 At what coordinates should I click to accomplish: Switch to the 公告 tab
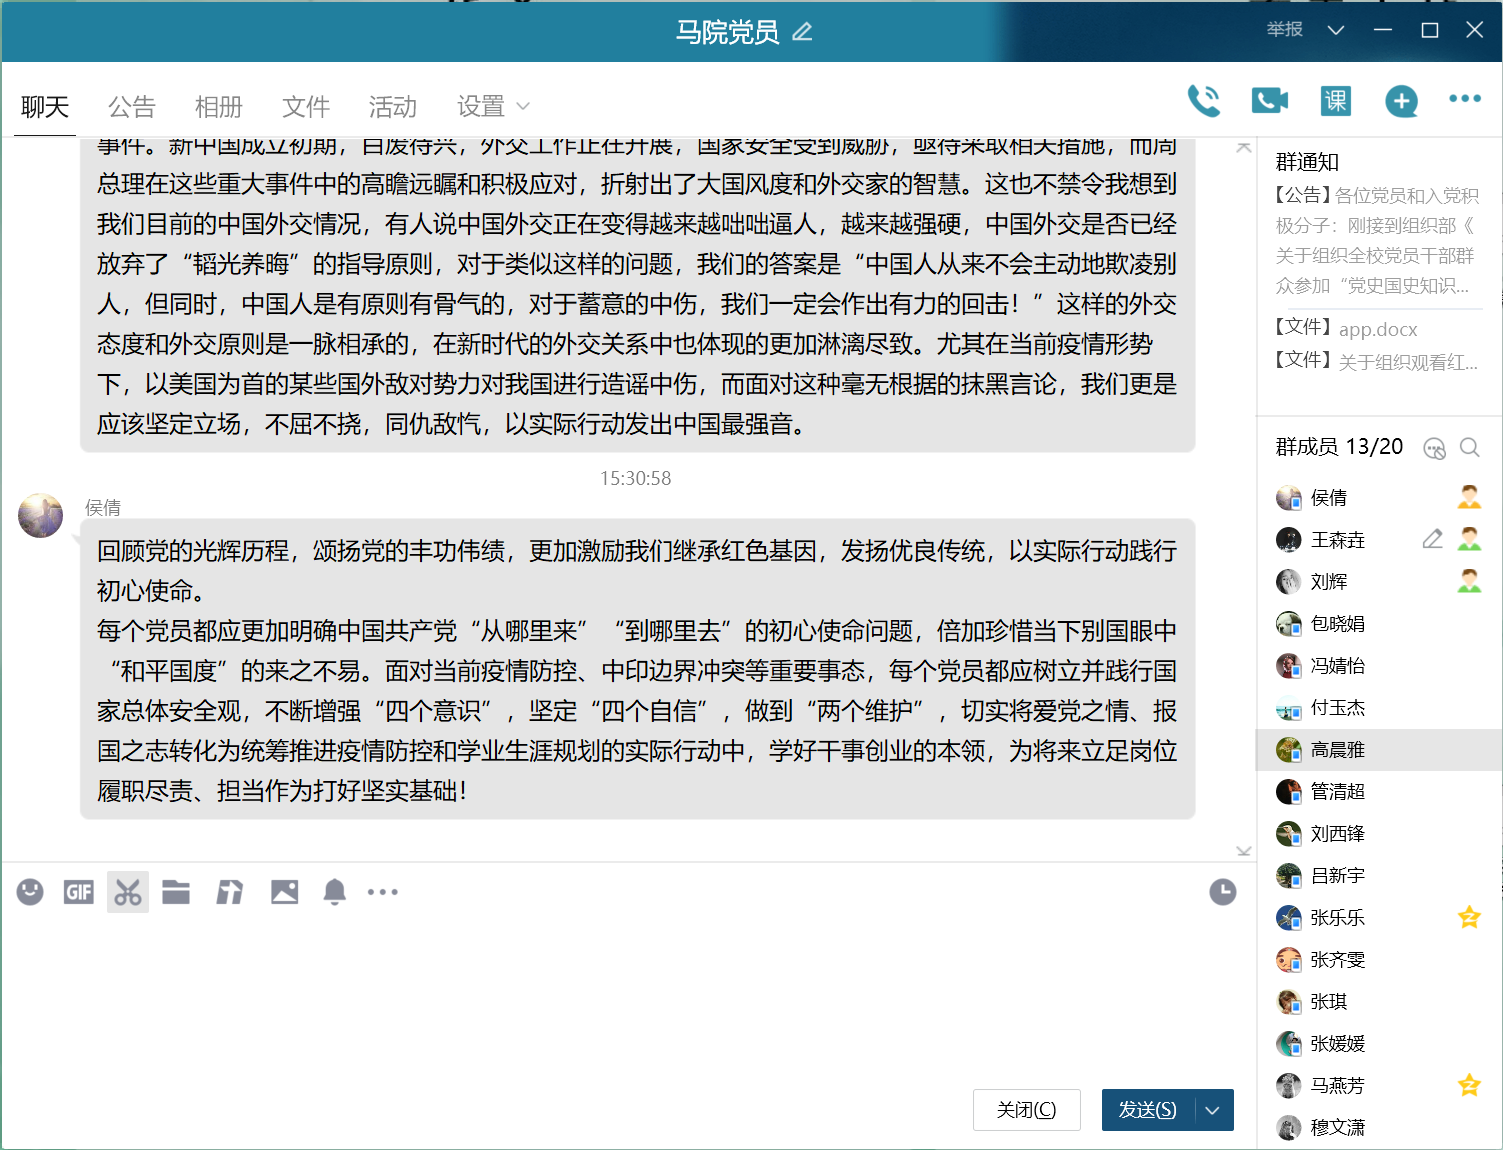132,107
